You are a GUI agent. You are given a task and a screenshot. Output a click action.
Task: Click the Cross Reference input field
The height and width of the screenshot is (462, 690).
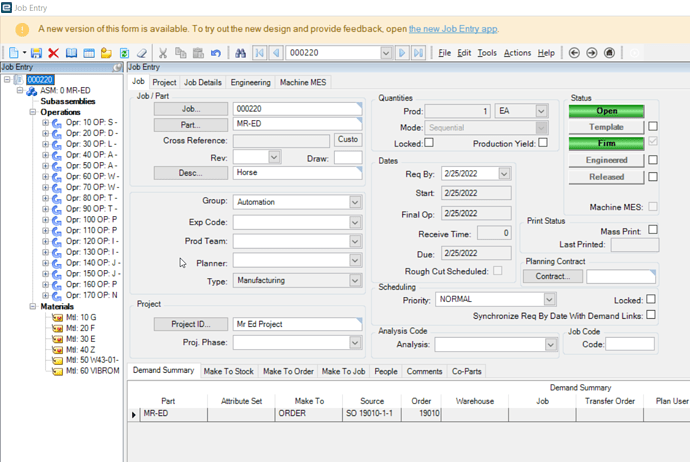[281, 141]
